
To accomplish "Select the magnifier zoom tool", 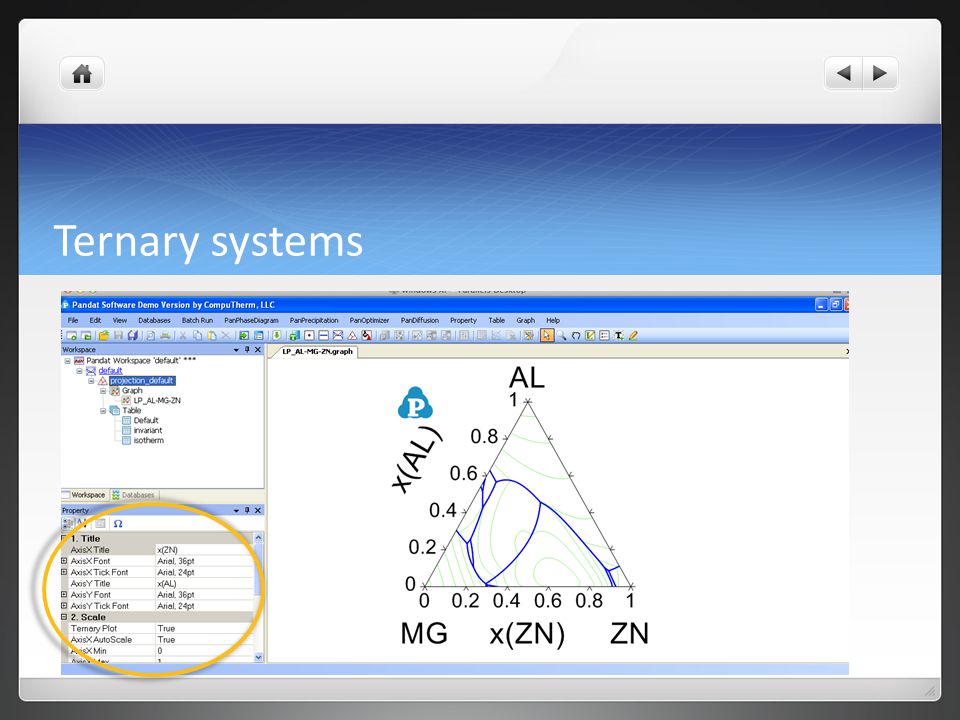I will 561,336.
